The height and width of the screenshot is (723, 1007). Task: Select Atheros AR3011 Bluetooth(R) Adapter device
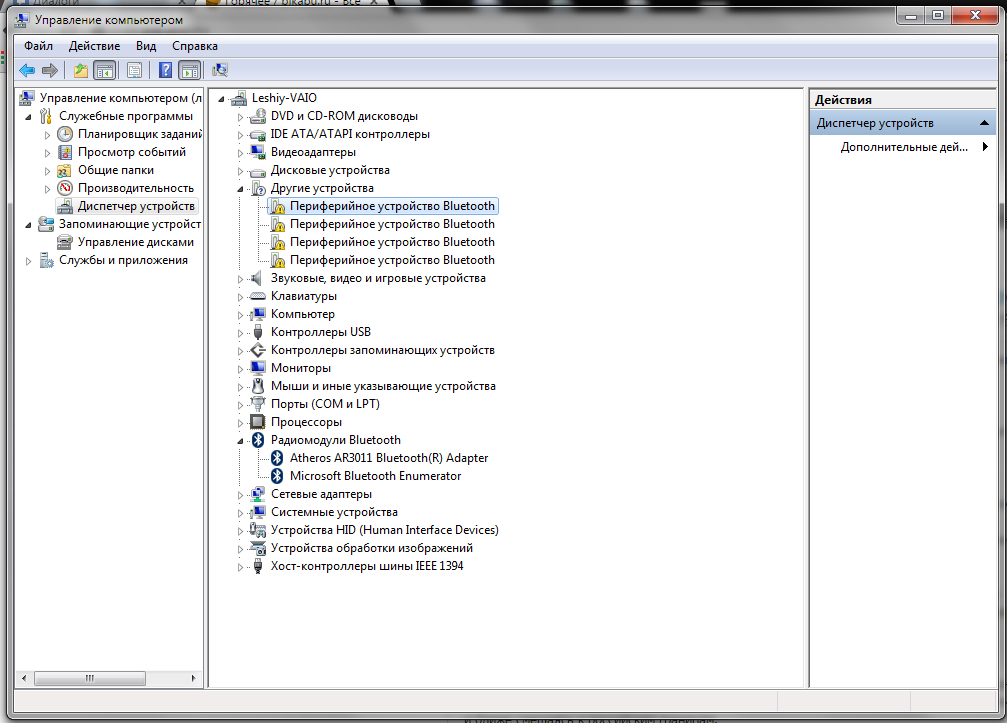pos(388,458)
